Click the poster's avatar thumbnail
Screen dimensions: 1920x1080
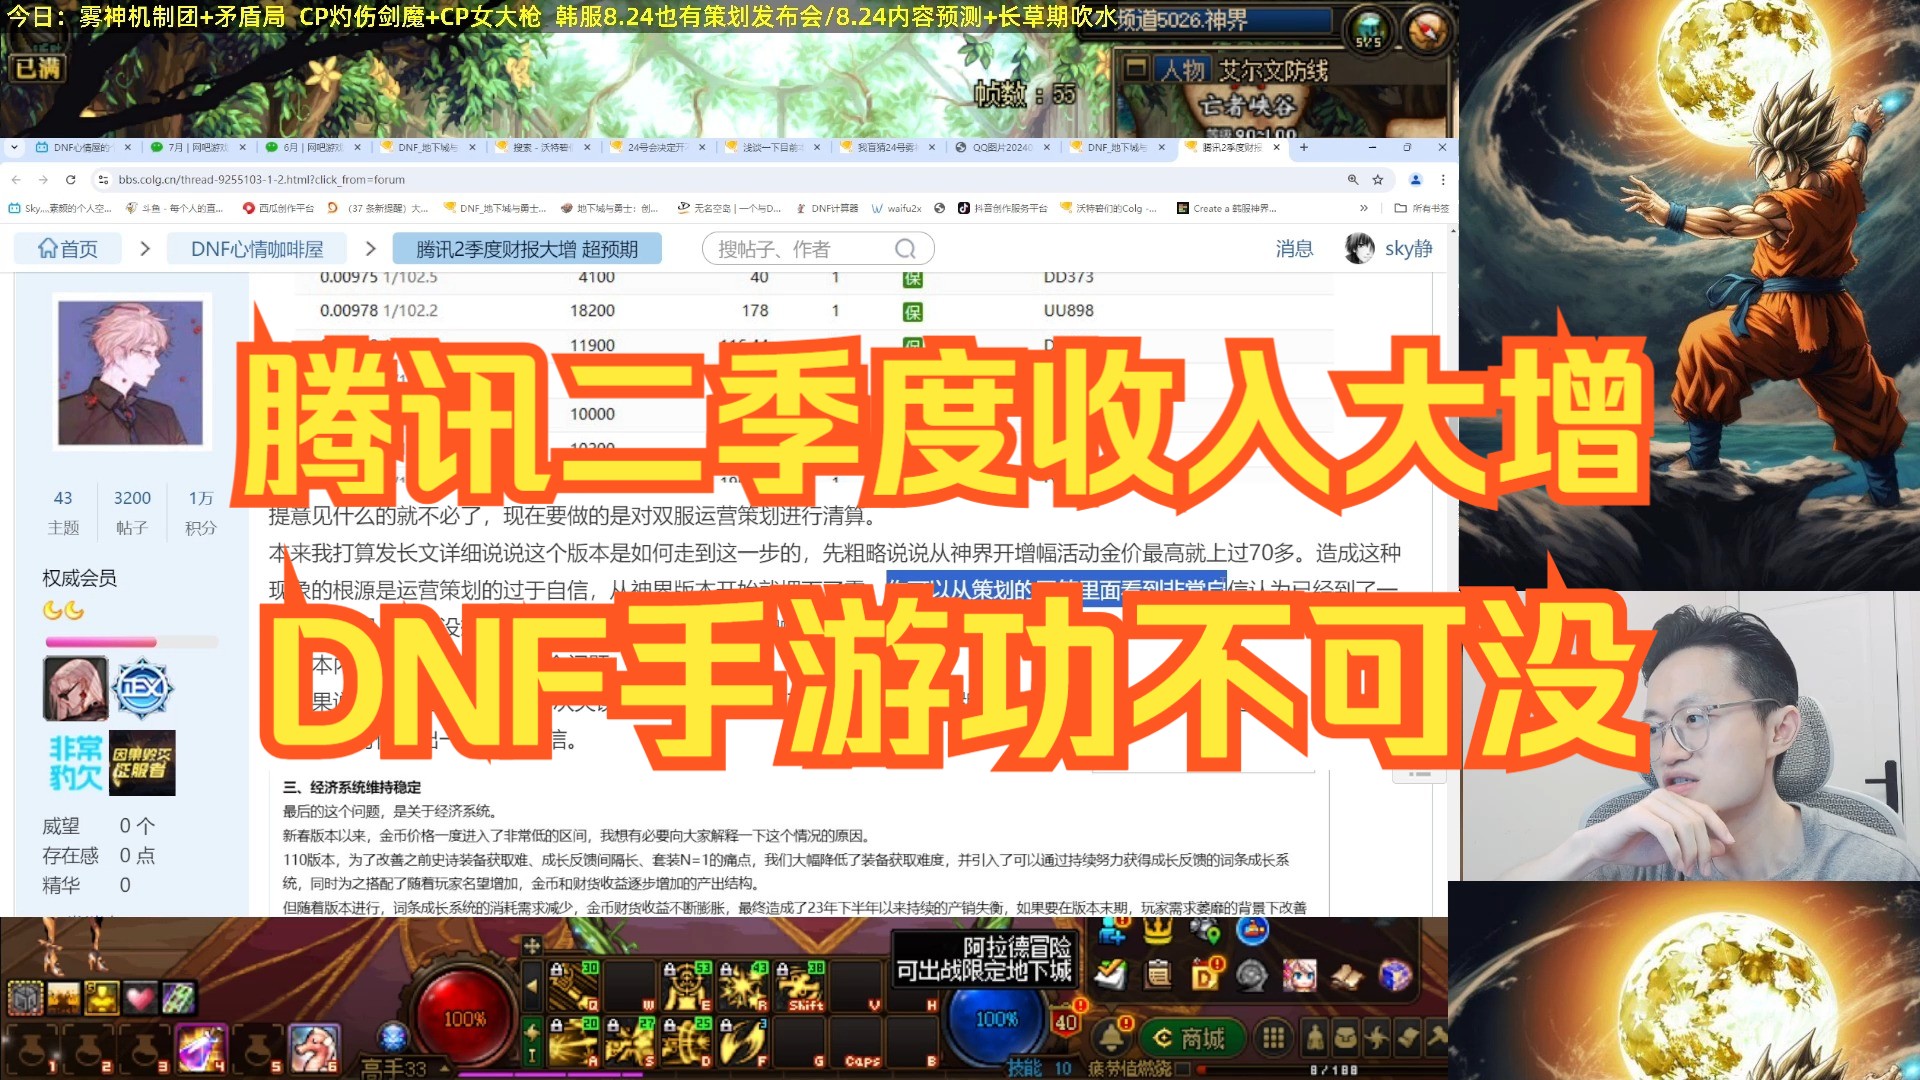130,373
